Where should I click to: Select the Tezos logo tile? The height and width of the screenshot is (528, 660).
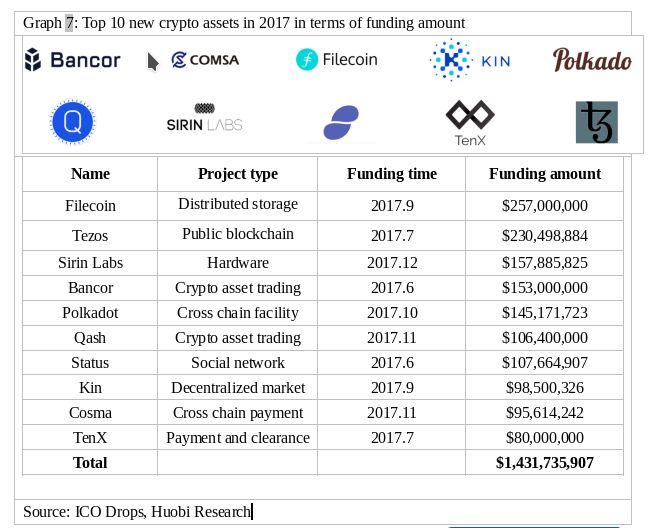[x=597, y=122]
